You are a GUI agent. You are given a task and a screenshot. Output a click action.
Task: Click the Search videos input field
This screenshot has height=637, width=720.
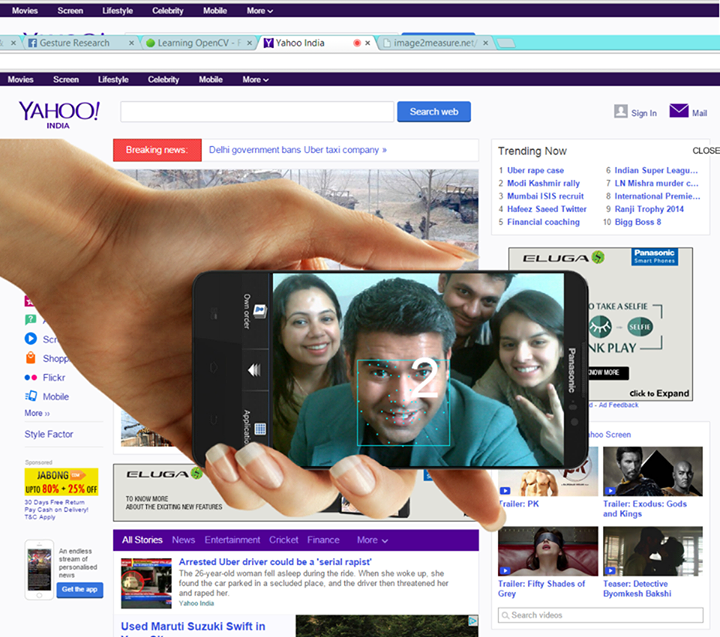coord(601,615)
